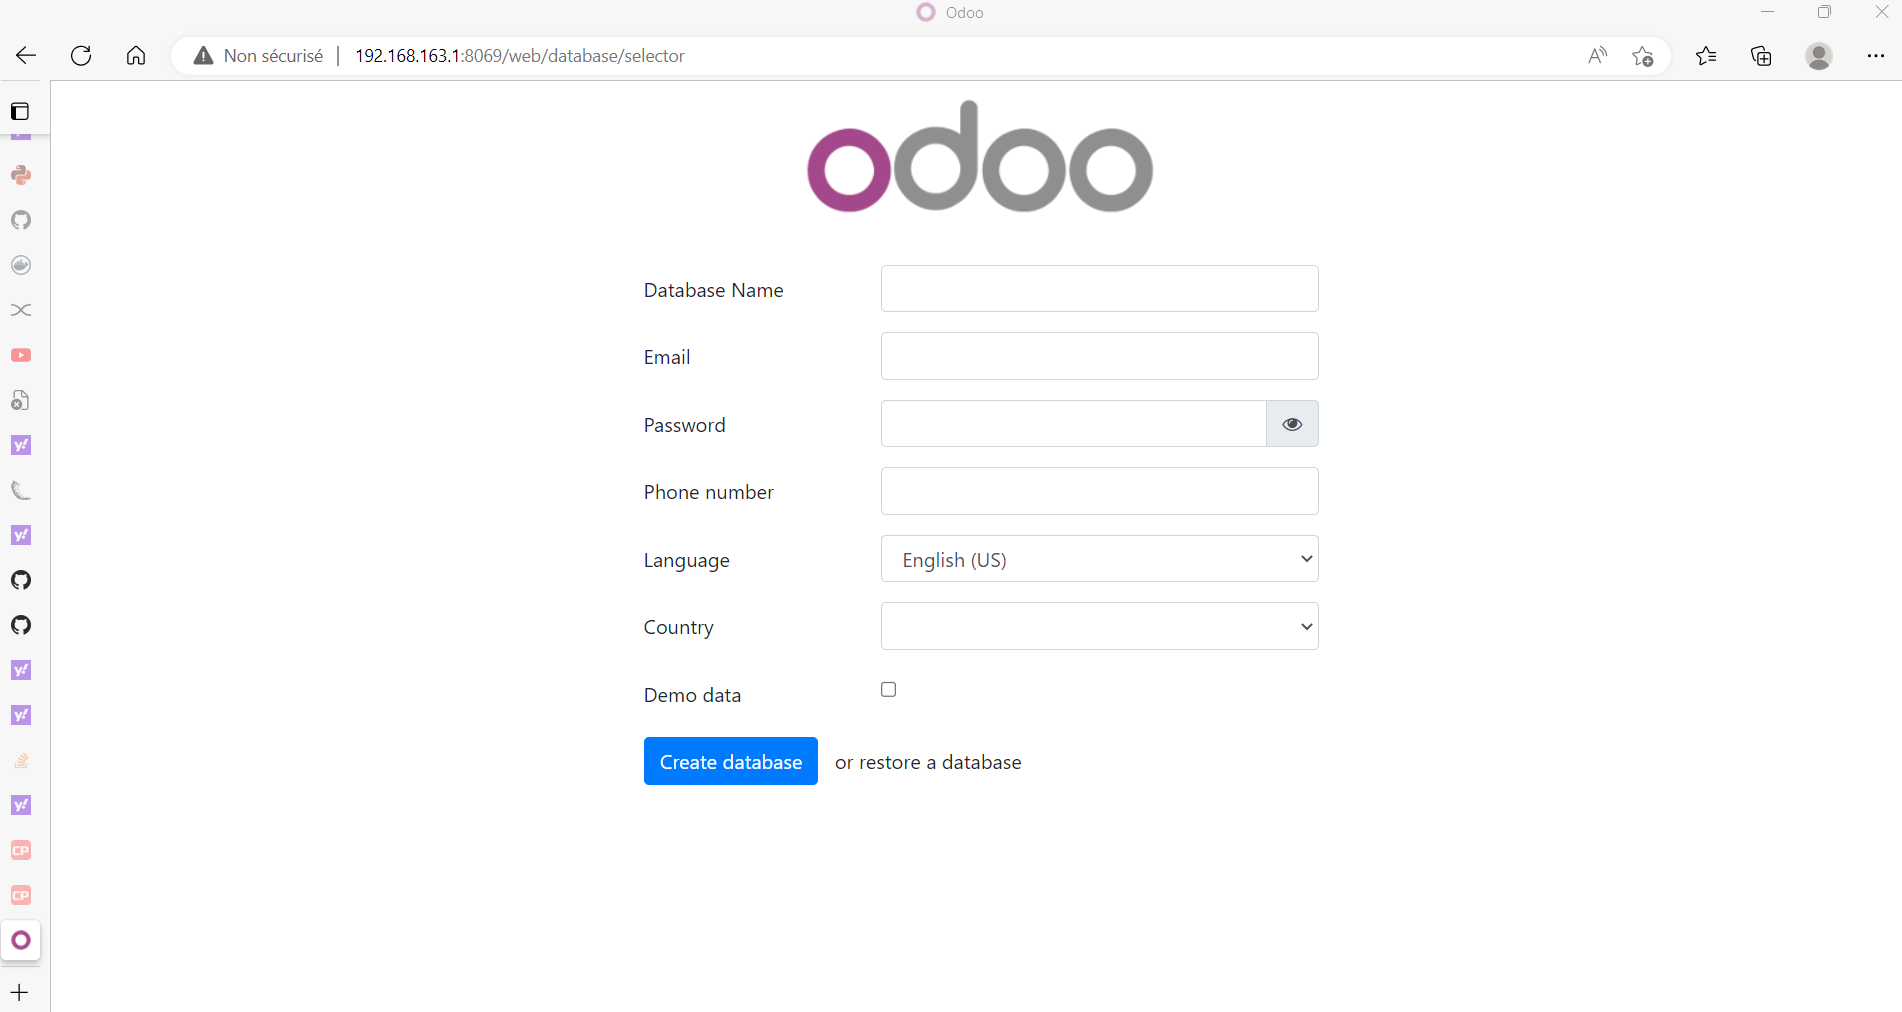
Task: Toggle the vertical tabs pane button
Action: pyautogui.click(x=20, y=110)
